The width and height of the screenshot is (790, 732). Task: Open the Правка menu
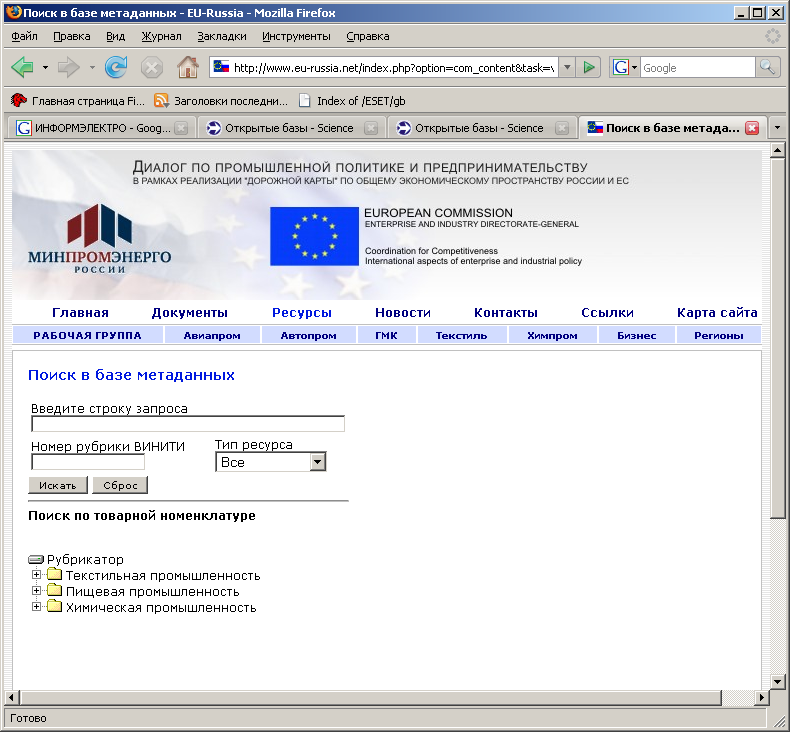[x=72, y=36]
